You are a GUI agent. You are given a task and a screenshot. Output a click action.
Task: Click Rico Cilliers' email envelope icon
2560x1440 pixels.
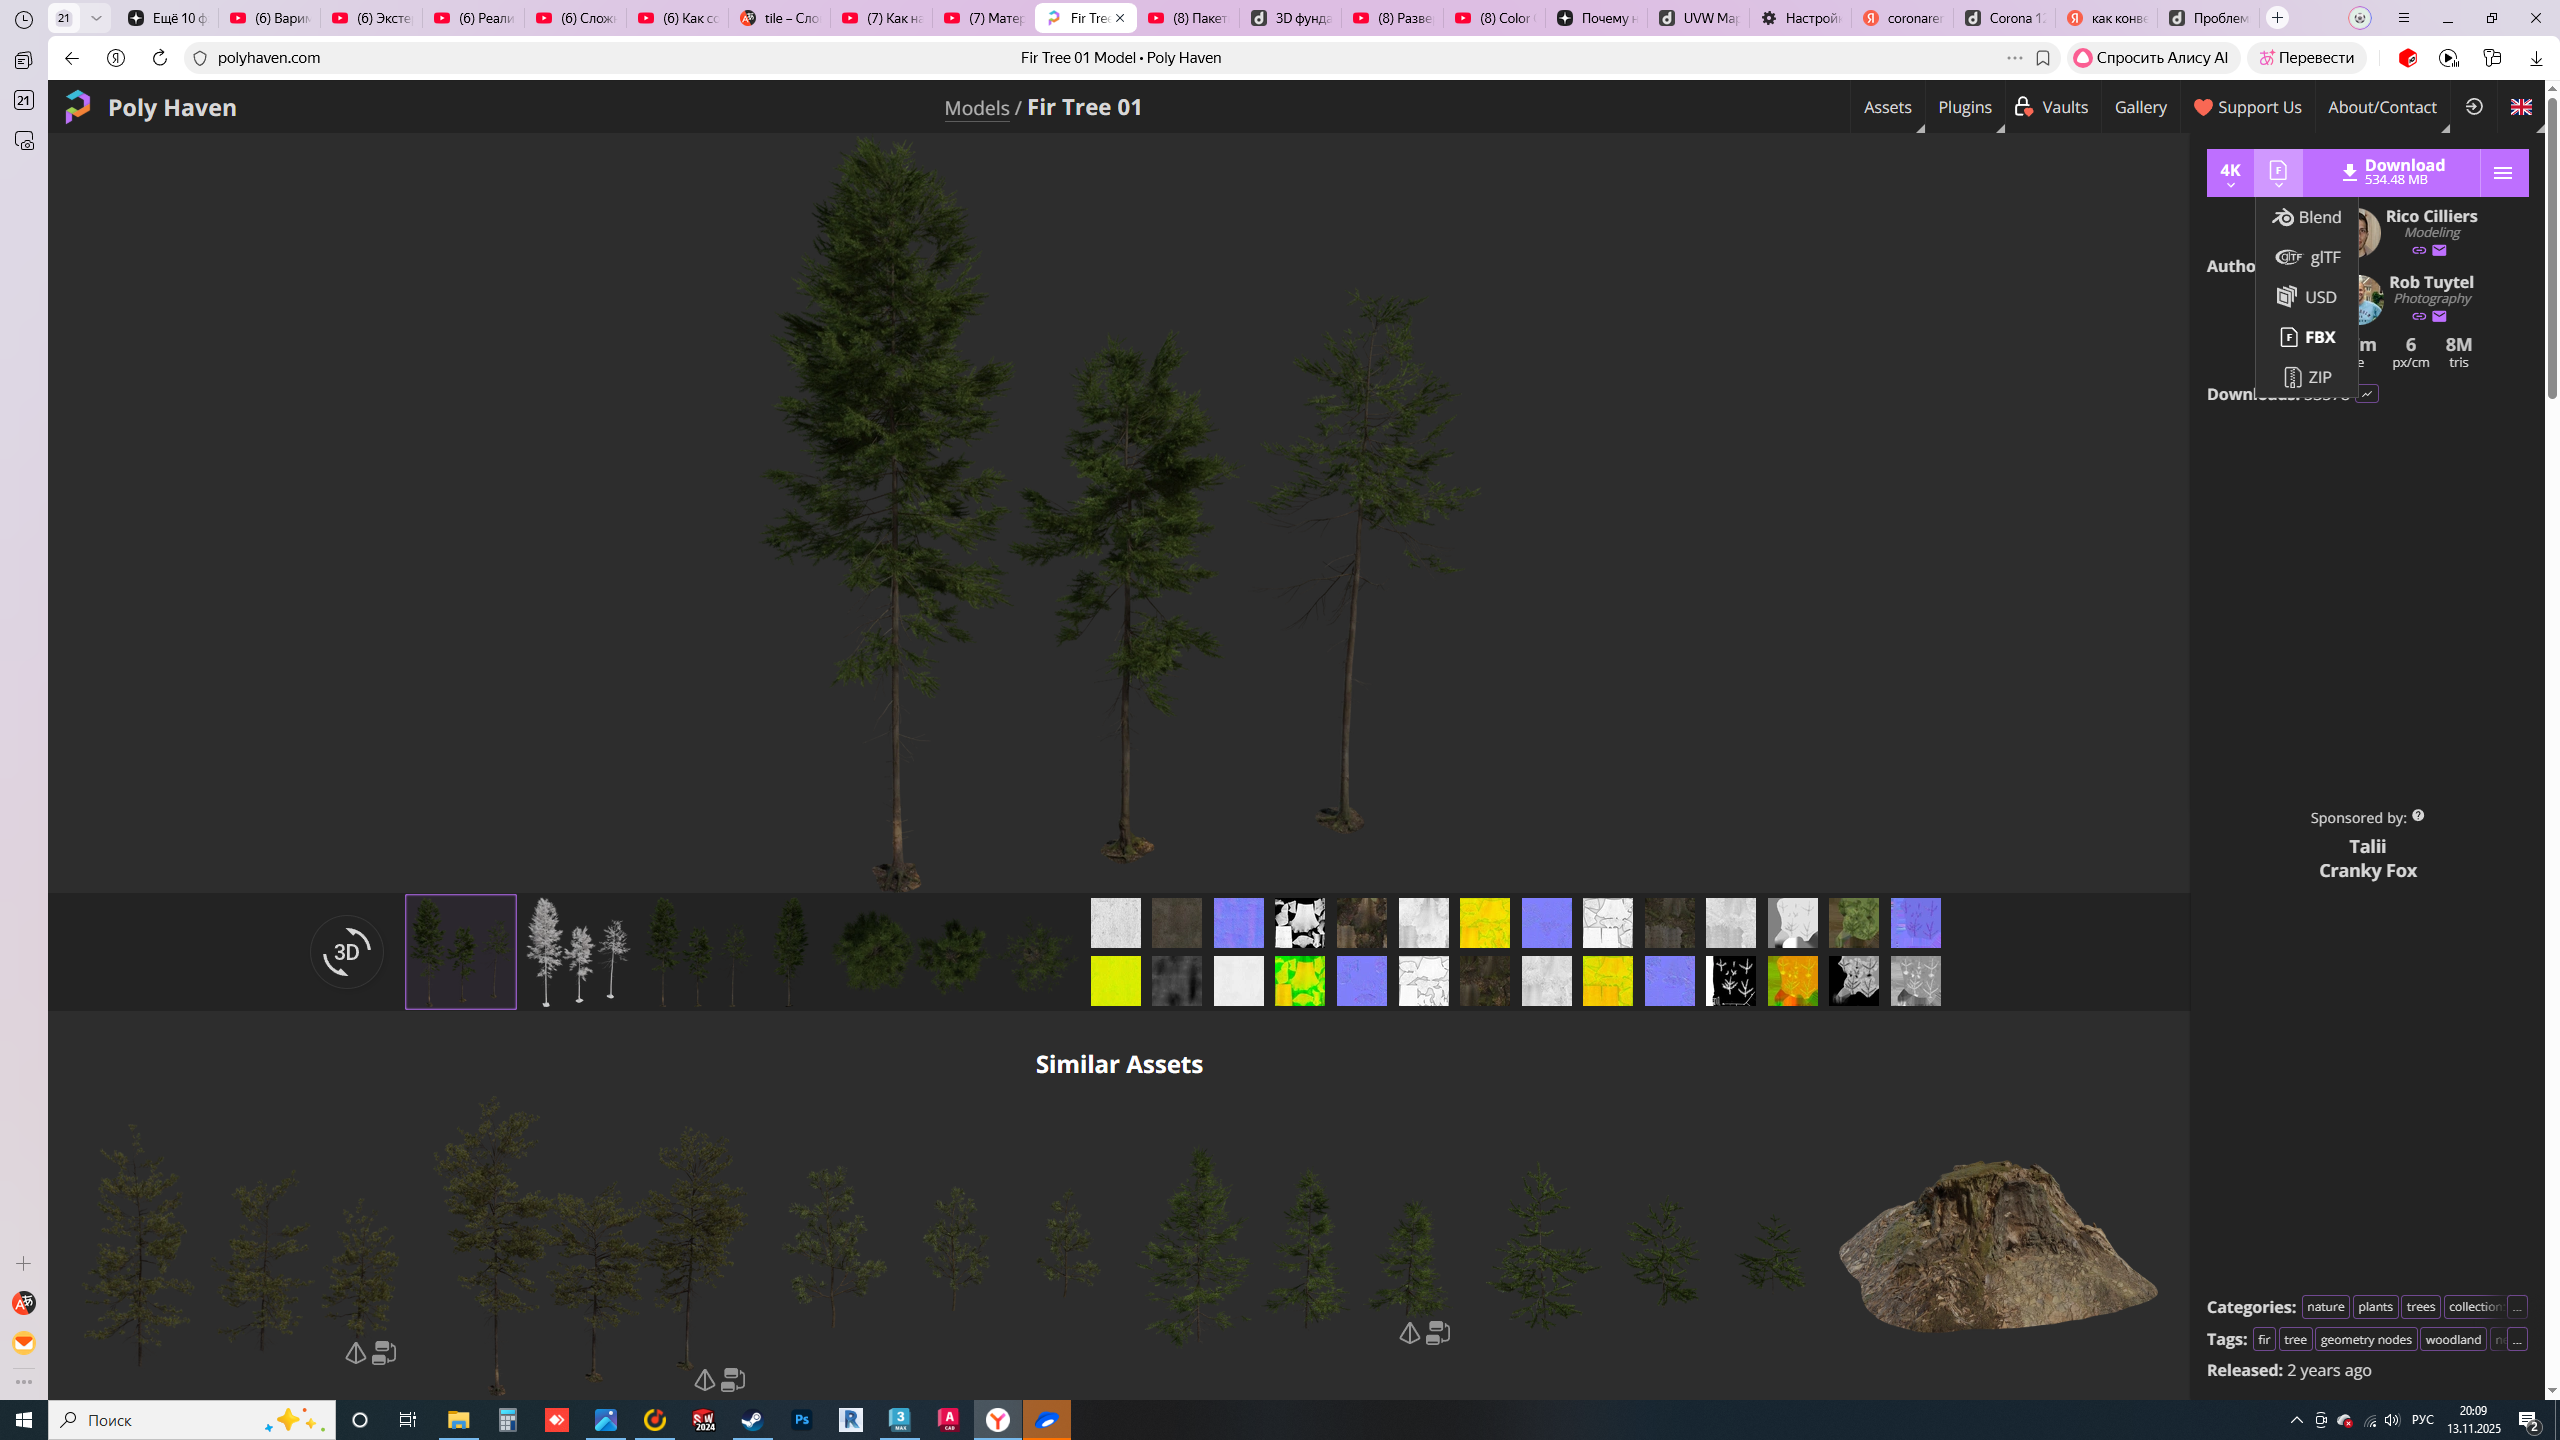coord(2440,250)
